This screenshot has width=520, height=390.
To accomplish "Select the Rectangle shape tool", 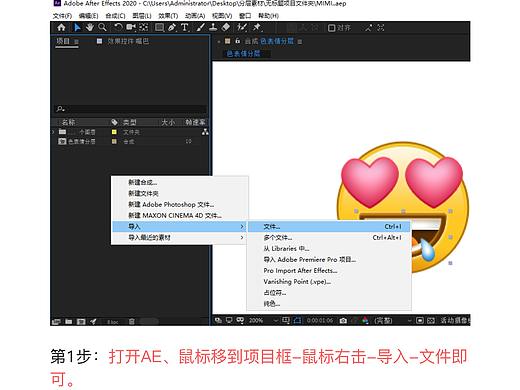I will [x=160, y=28].
